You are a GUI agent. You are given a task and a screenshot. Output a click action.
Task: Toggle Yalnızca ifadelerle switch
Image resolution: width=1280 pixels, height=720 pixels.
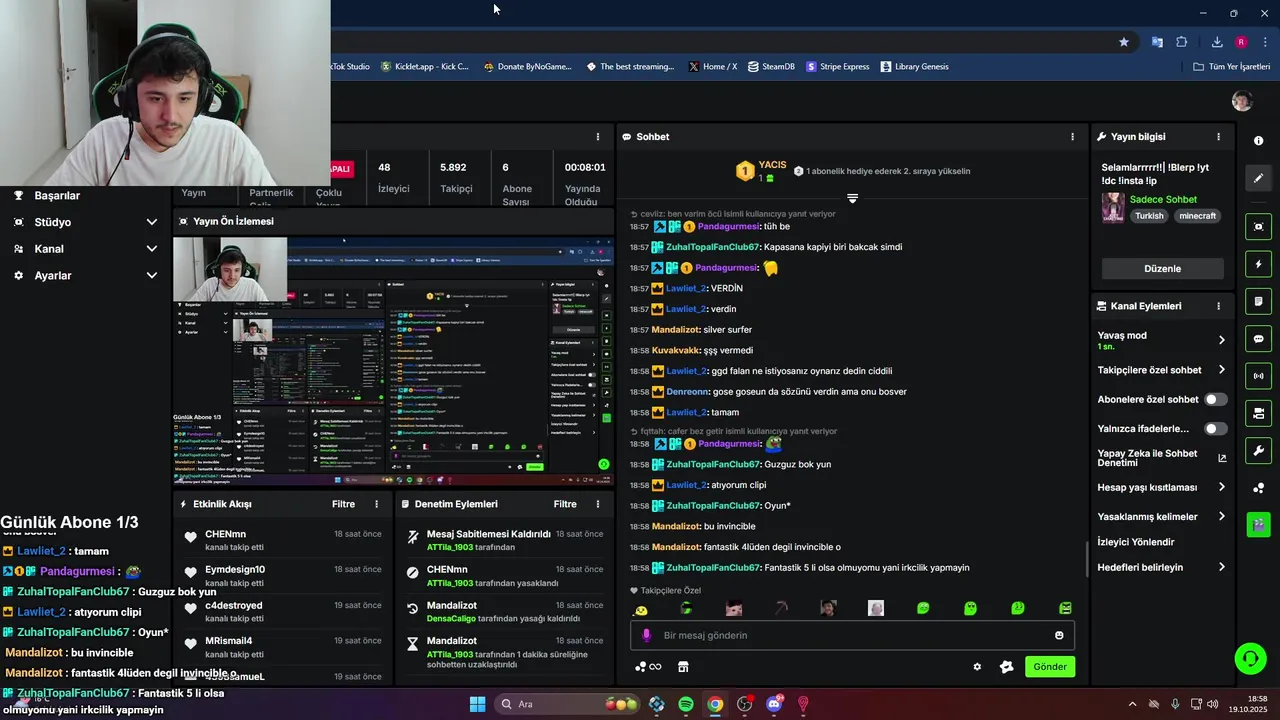click(x=1215, y=429)
